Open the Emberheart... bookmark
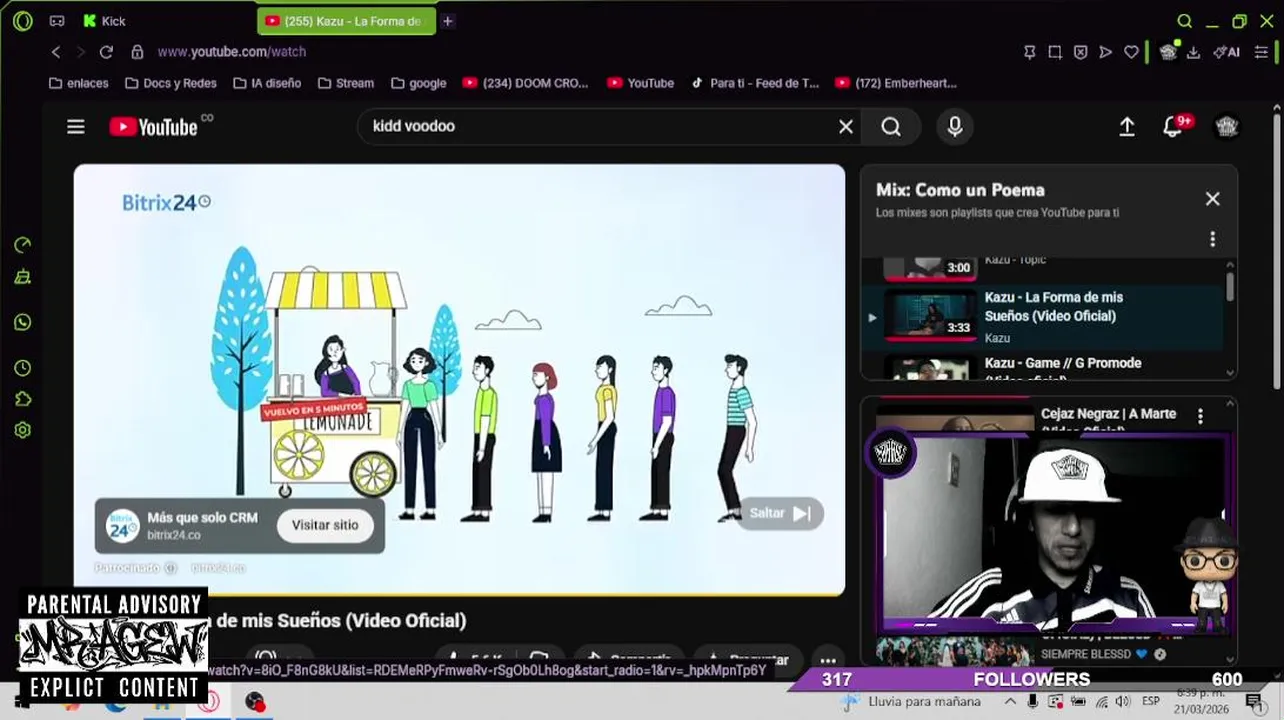The image size is (1284, 720). pos(896,83)
